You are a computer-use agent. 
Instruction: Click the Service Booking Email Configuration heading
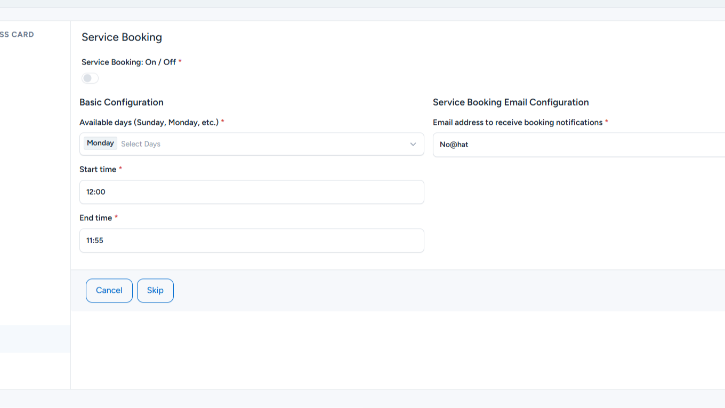510,102
